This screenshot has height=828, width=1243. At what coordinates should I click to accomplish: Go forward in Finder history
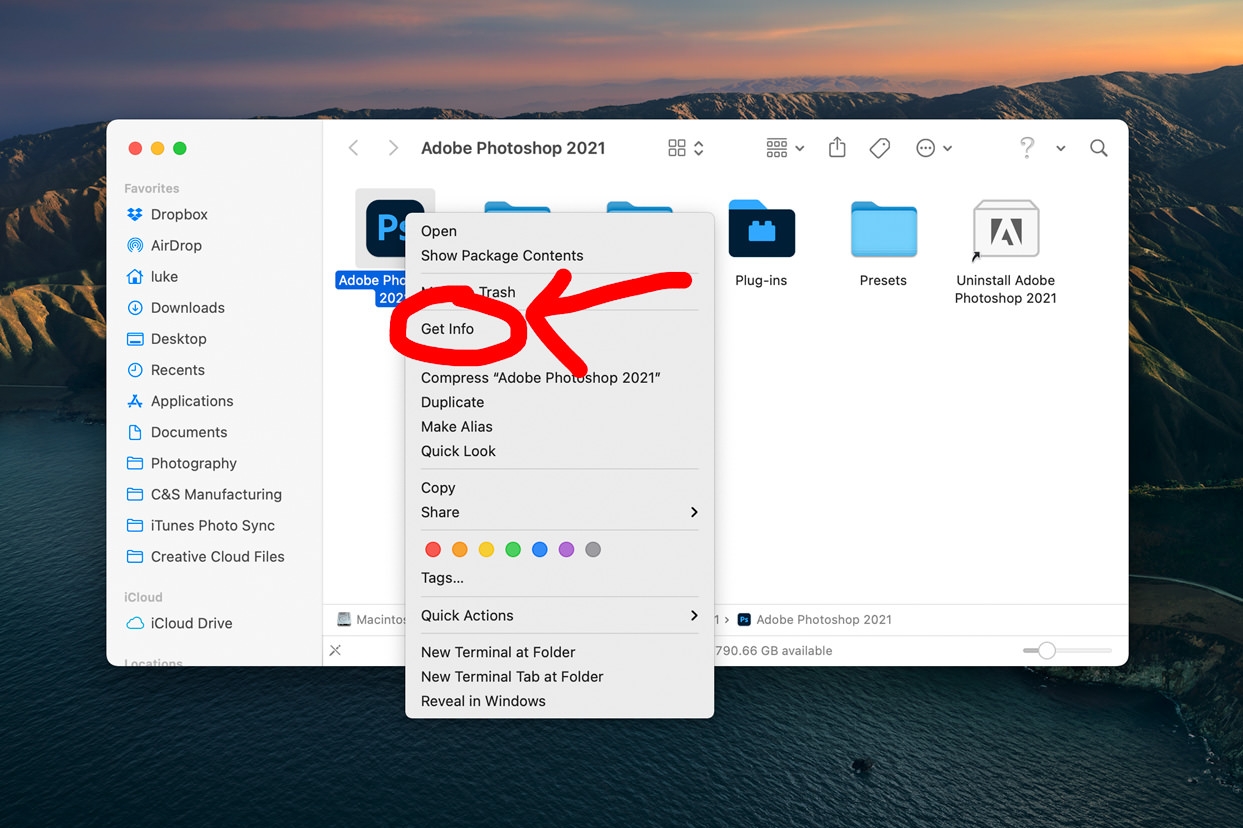(393, 148)
